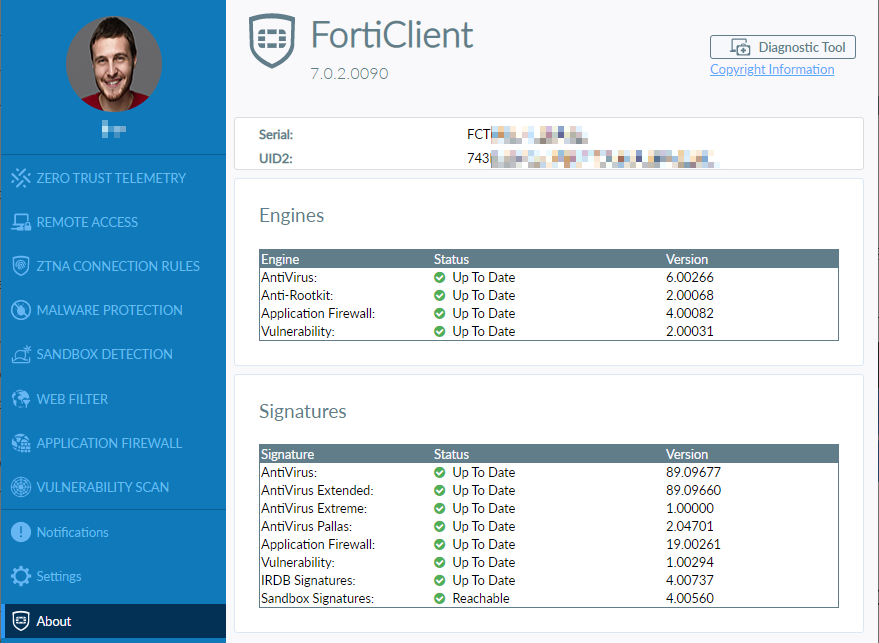Click the Sandbox Signatures Reachable status
The height and width of the screenshot is (643, 879).
tap(480, 598)
